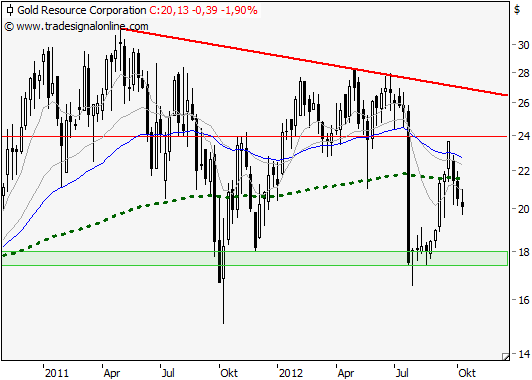Click the 2011 time axis label
Viewport: 532px width, 380px height.
click(57, 373)
